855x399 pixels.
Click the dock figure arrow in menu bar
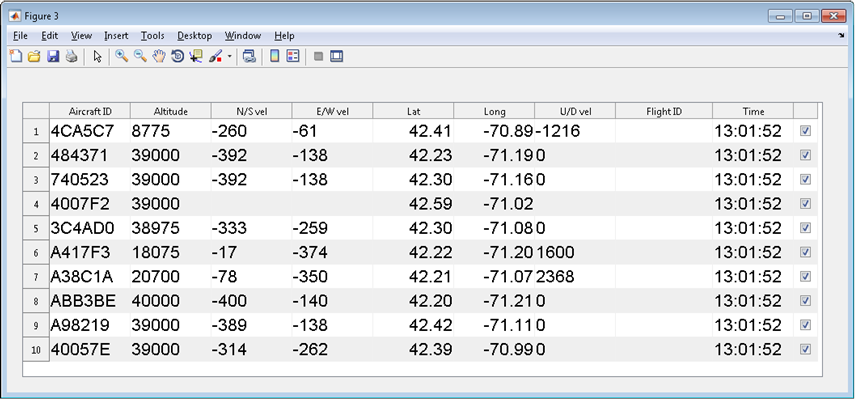tap(841, 36)
